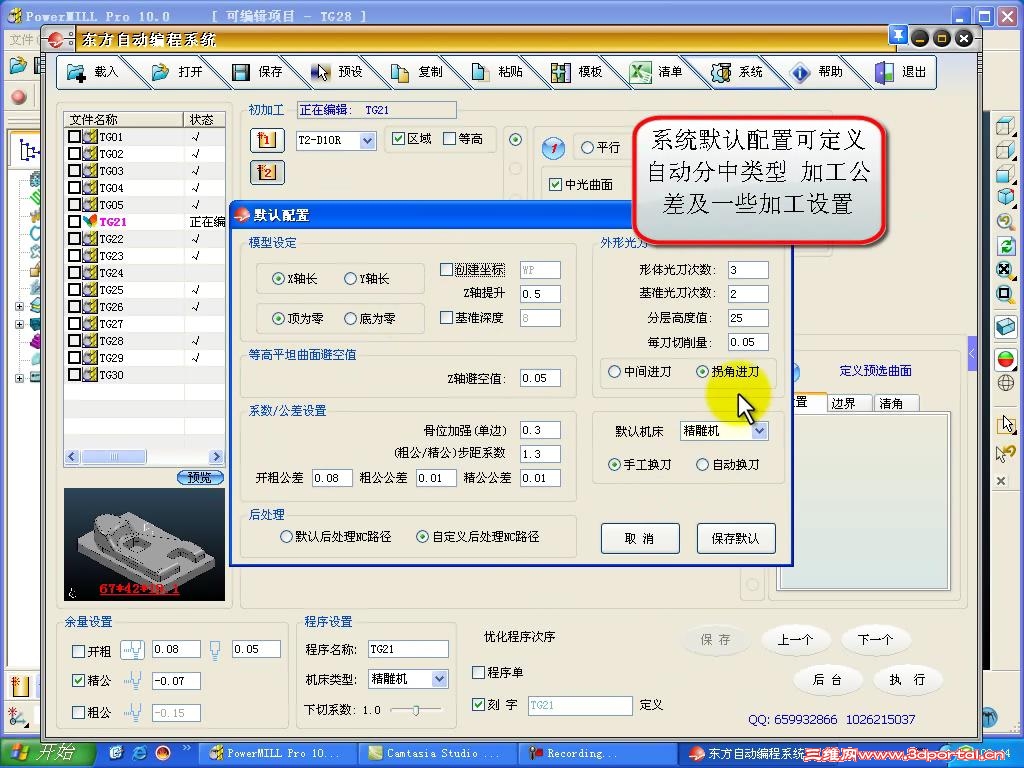Click the PowerMILL top isometric cube view icon
This screenshot has width=1024, height=768.
click(x=1006, y=125)
